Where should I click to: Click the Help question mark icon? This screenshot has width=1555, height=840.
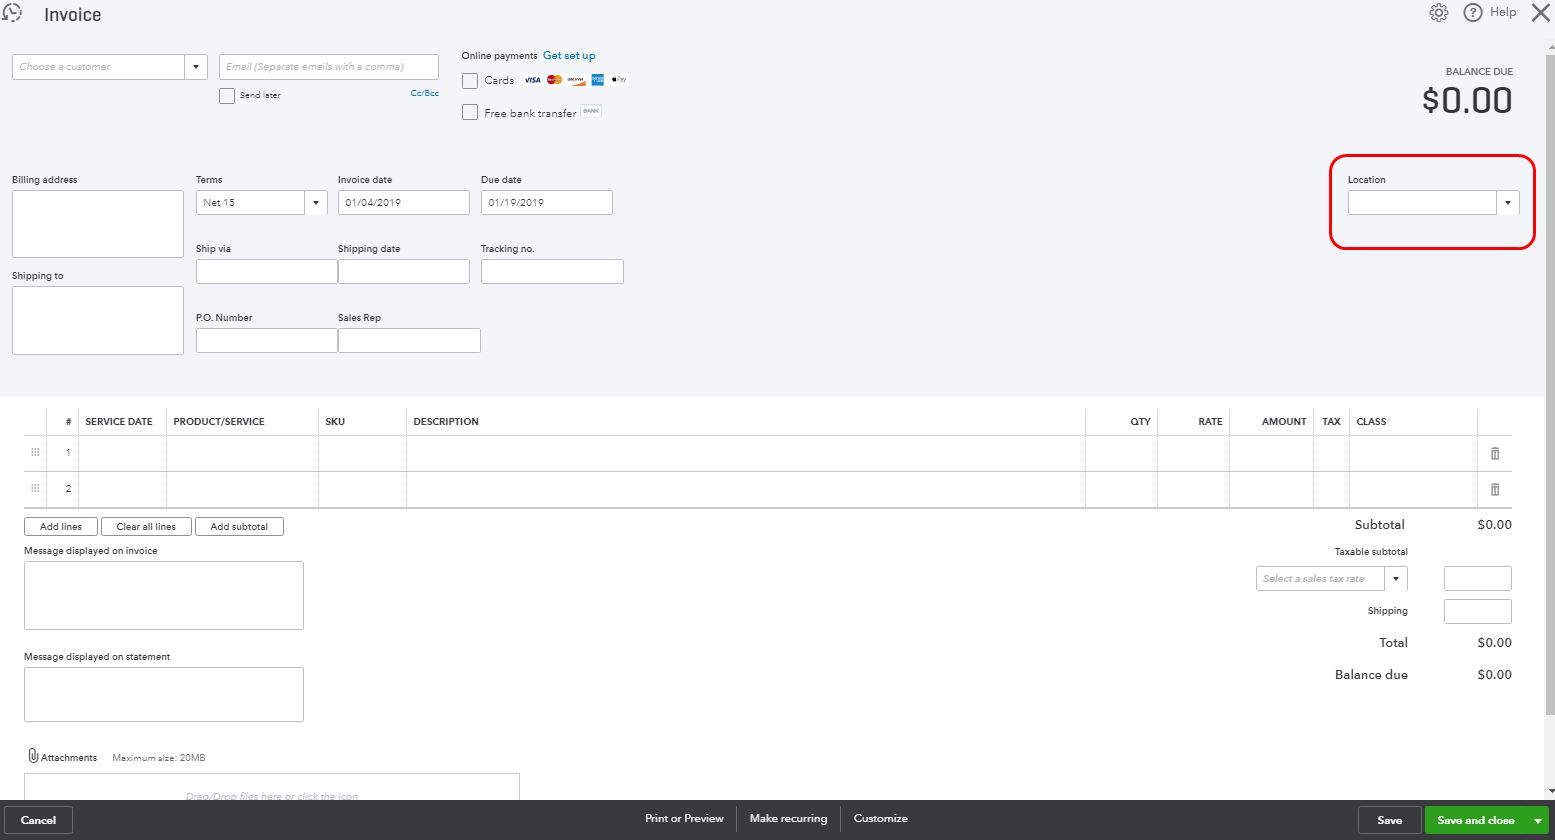coord(1472,13)
